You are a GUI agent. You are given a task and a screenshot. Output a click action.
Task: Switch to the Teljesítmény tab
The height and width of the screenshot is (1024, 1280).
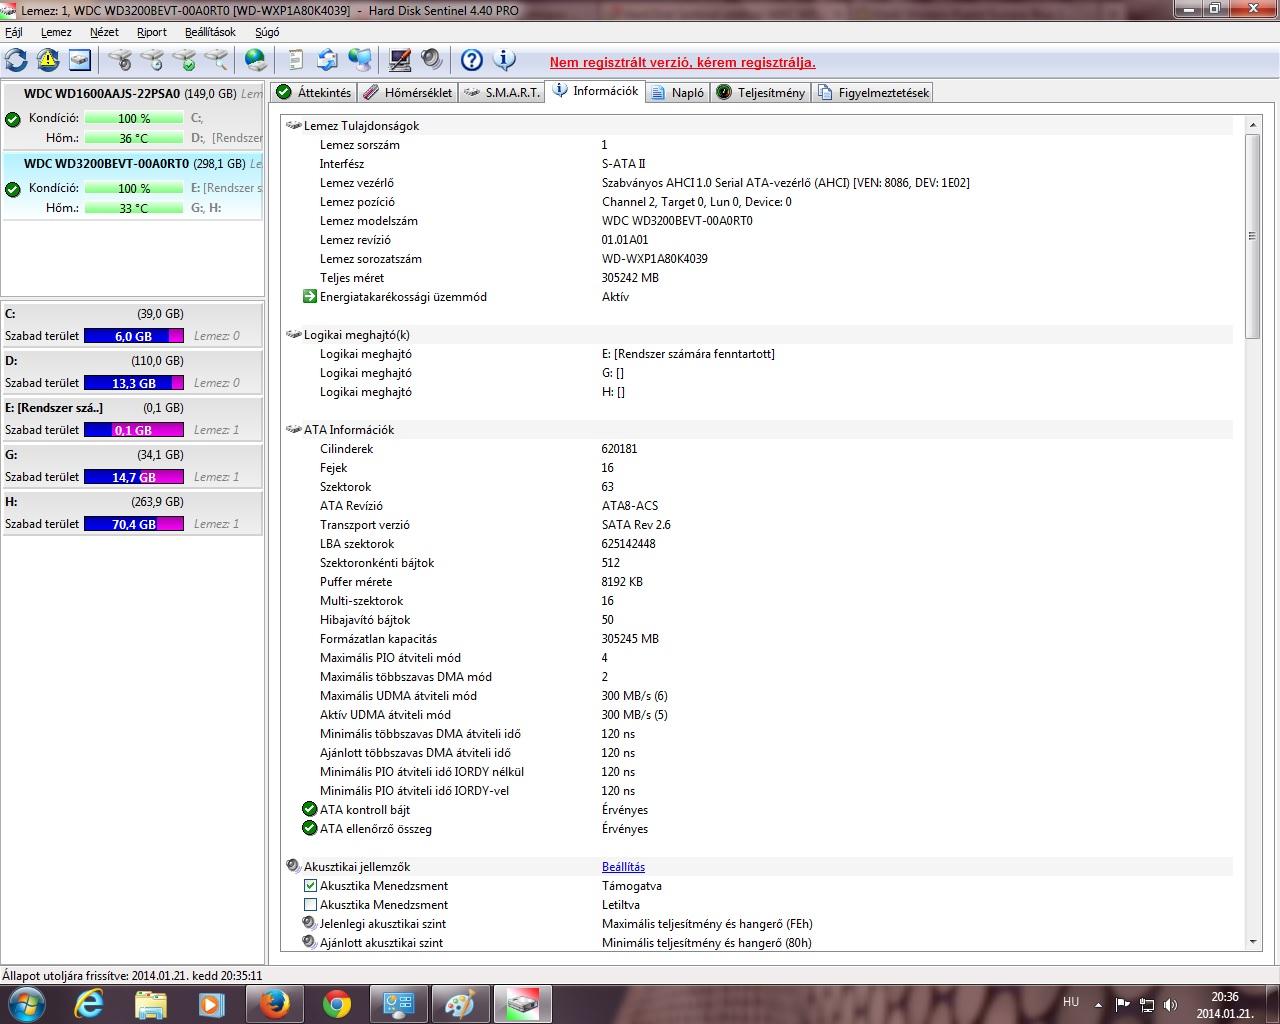click(x=761, y=93)
